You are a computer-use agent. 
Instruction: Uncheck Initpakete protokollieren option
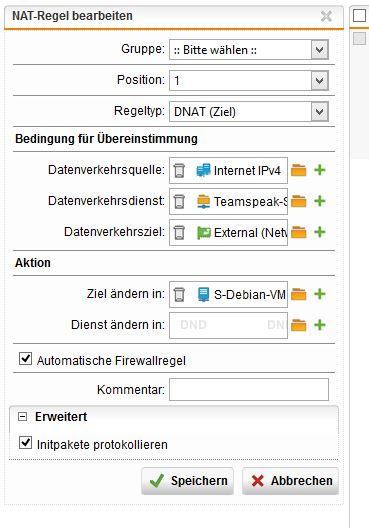pos(26,443)
